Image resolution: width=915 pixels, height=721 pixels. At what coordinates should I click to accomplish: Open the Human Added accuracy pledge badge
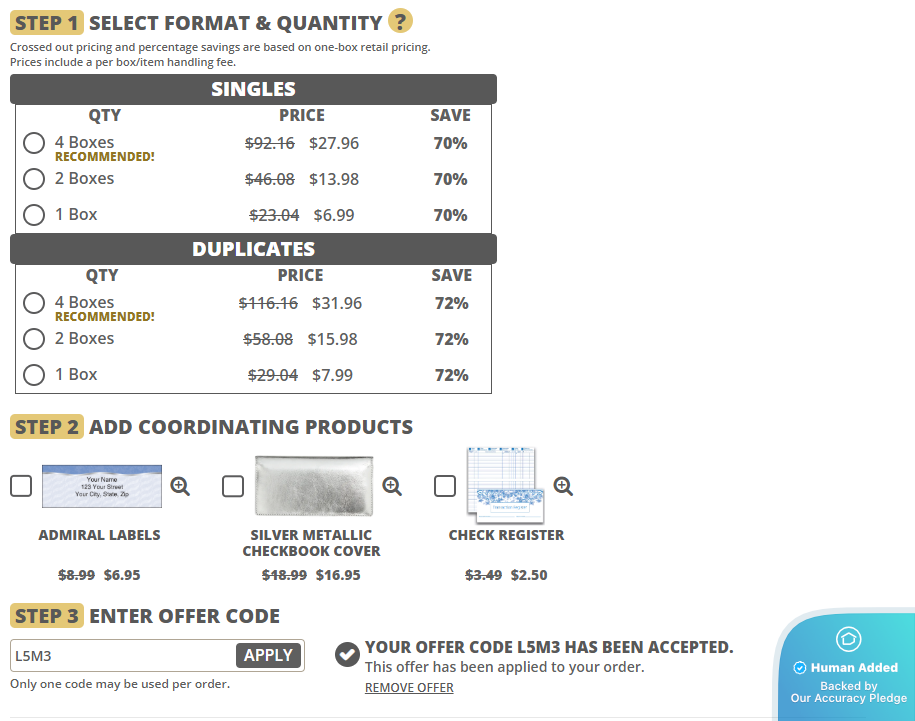(x=847, y=667)
